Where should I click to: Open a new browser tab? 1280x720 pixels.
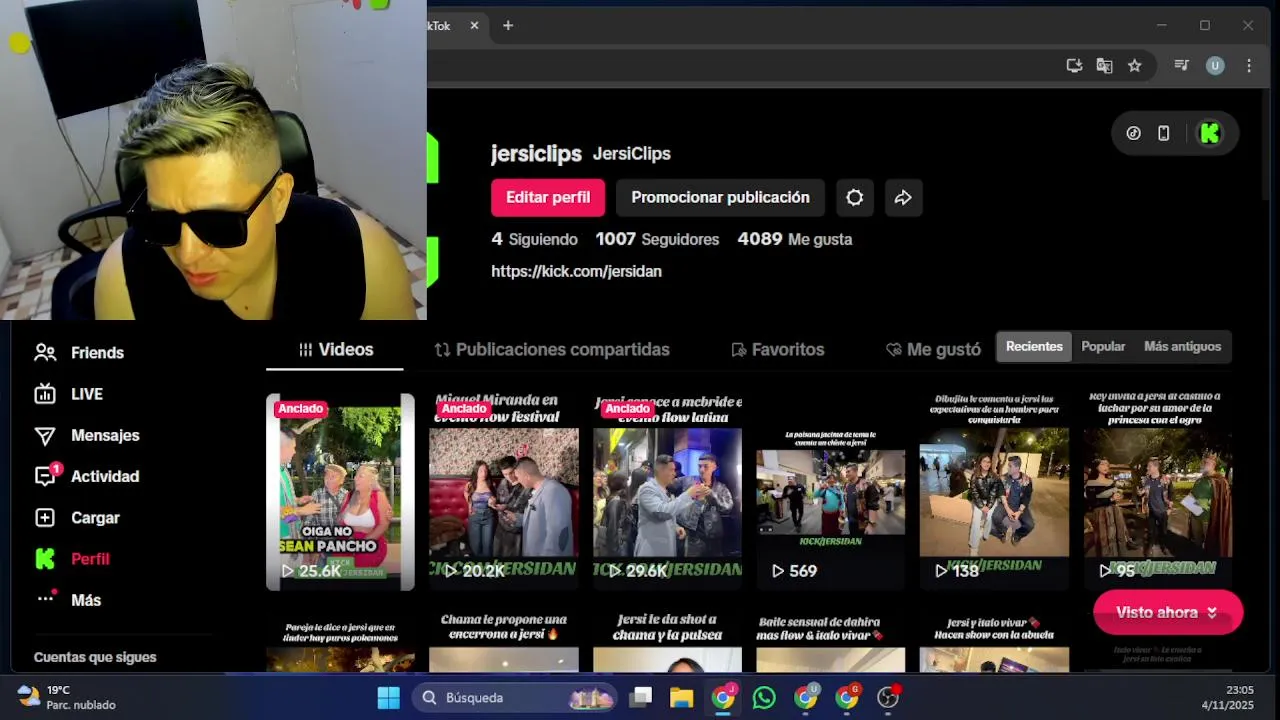pos(508,26)
